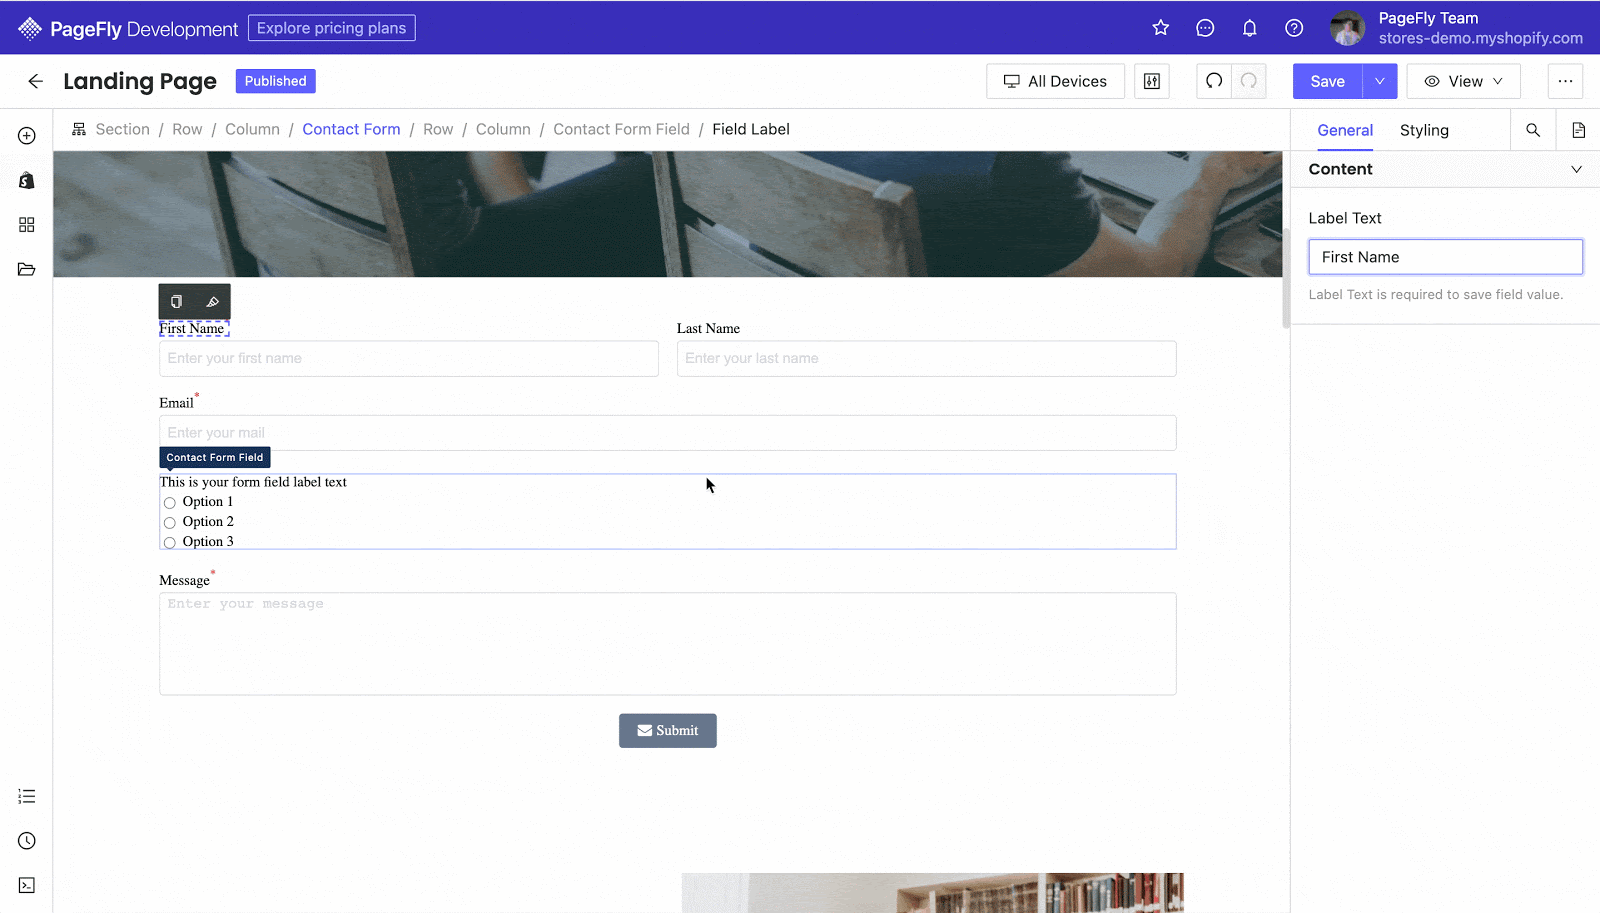Image resolution: width=1600 pixels, height=913 pixels.
Task: Click the PageFly logo icon
Action: point(30,29)
